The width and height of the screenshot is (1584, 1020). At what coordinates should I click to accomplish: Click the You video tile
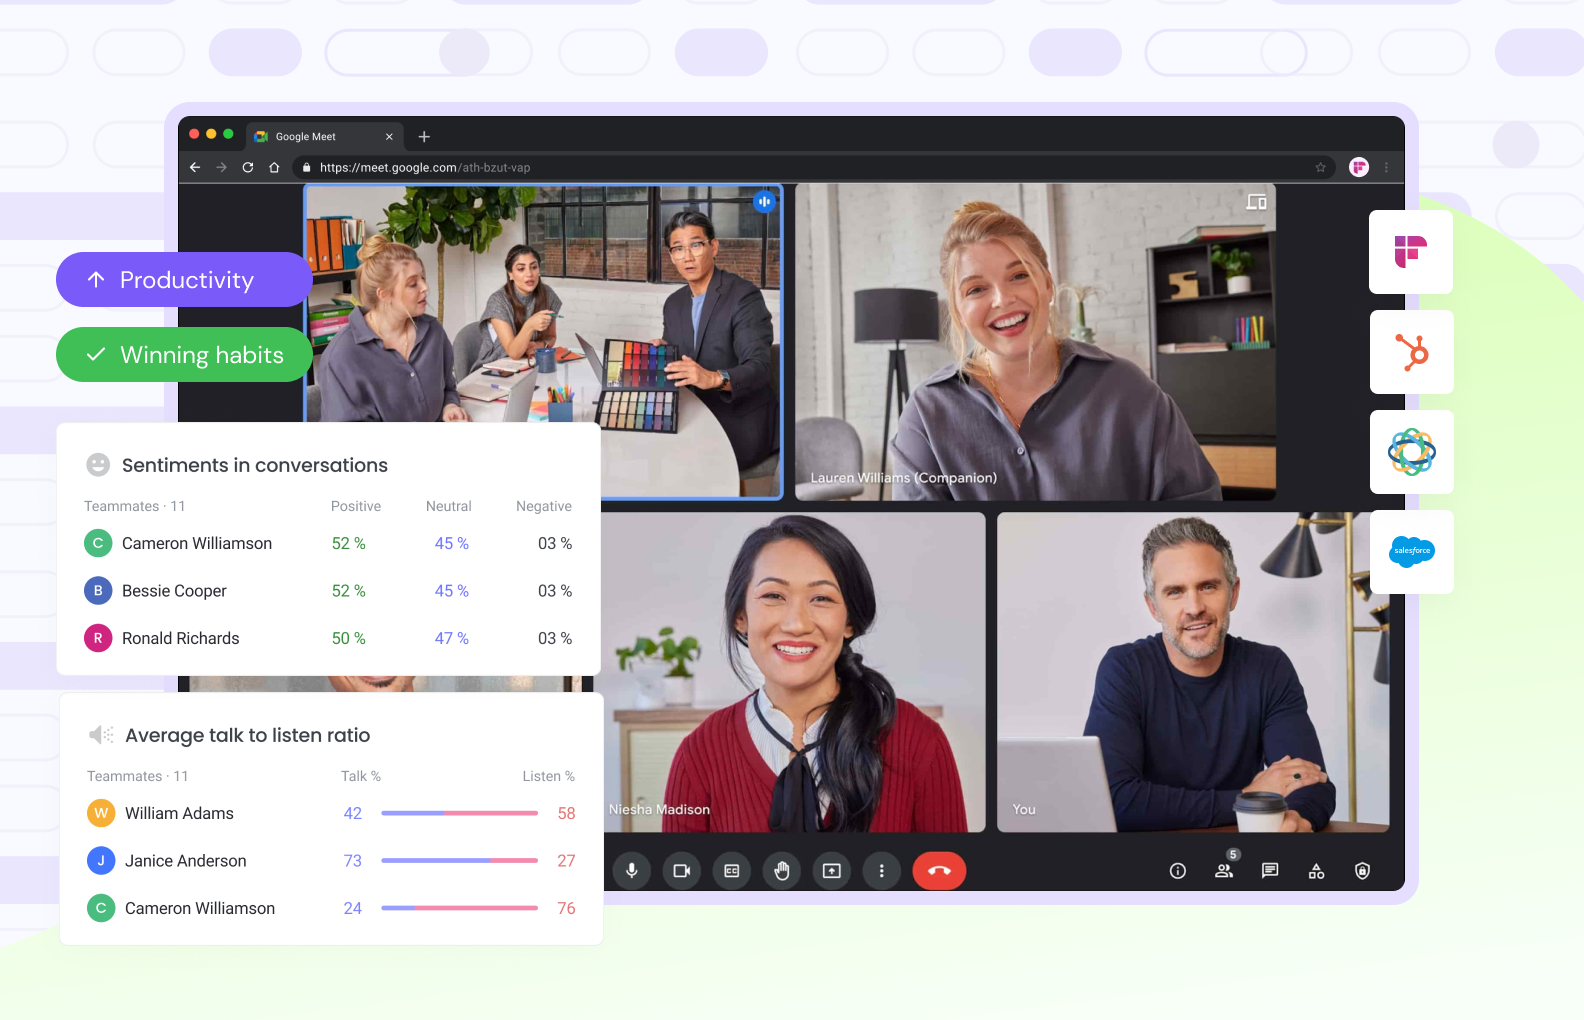[x=1193, y=672]
